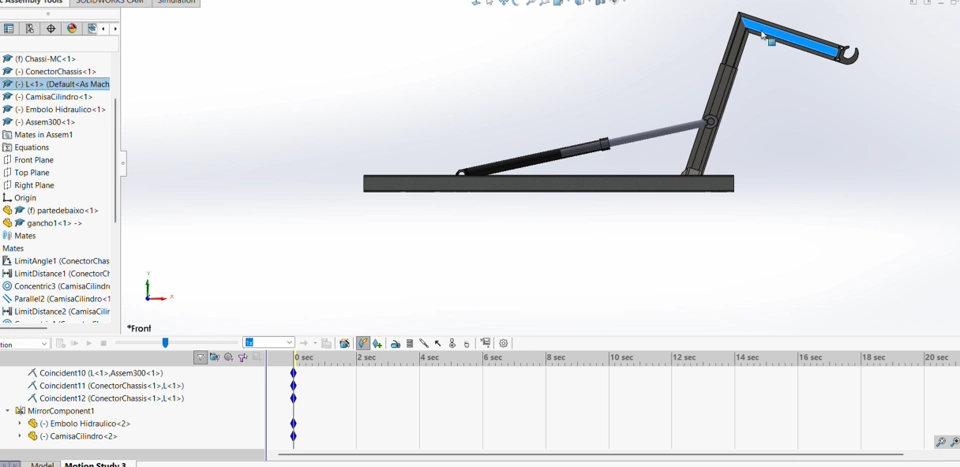Click the playback time slider handle
This screenshot has width=960, height=467.
[165, 343]
